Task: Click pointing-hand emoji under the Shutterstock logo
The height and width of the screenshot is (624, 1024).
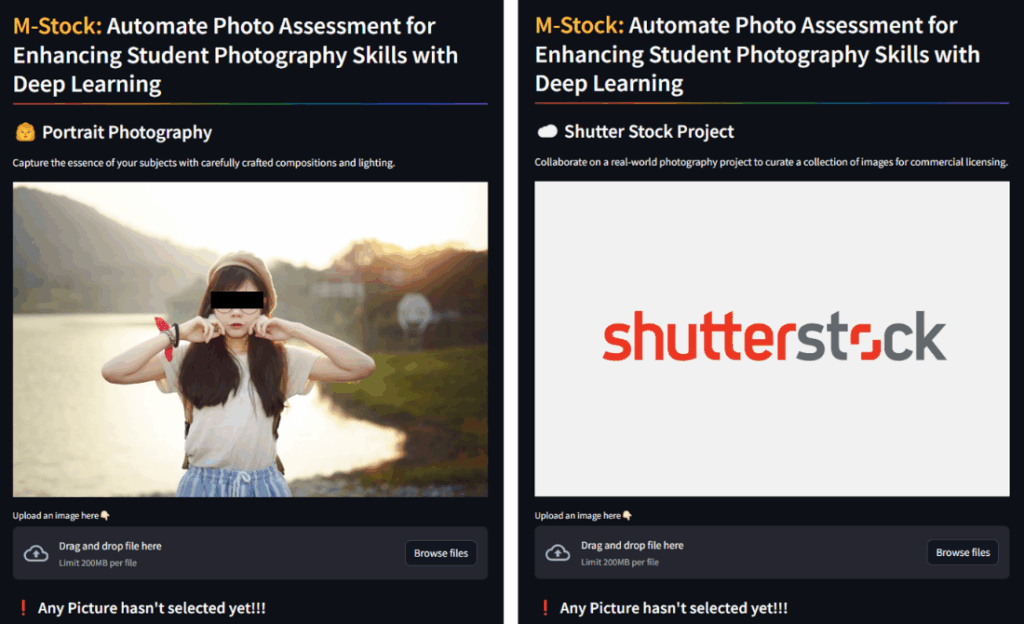Action: pos(627,516)
